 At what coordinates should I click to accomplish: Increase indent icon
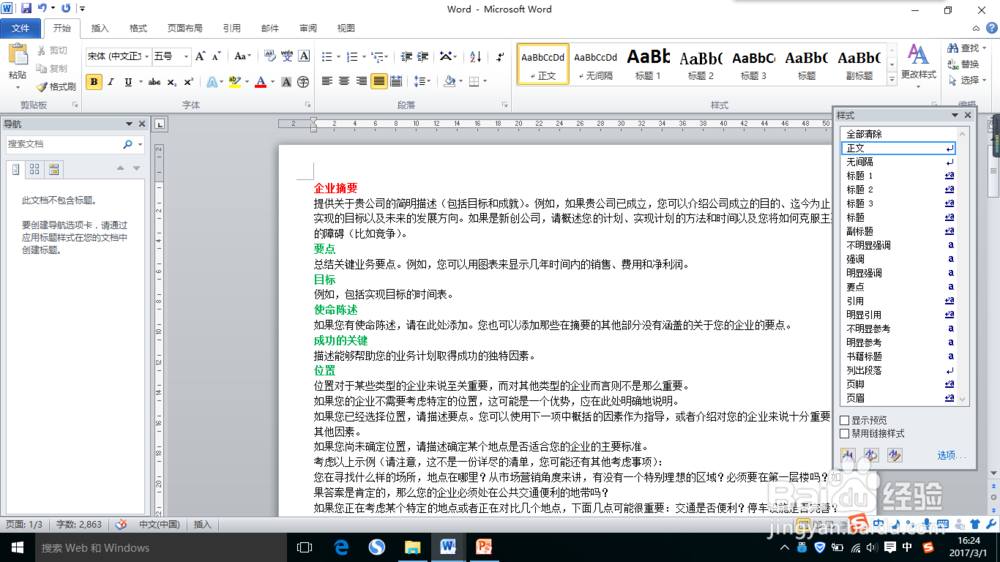tap(422, 57)
